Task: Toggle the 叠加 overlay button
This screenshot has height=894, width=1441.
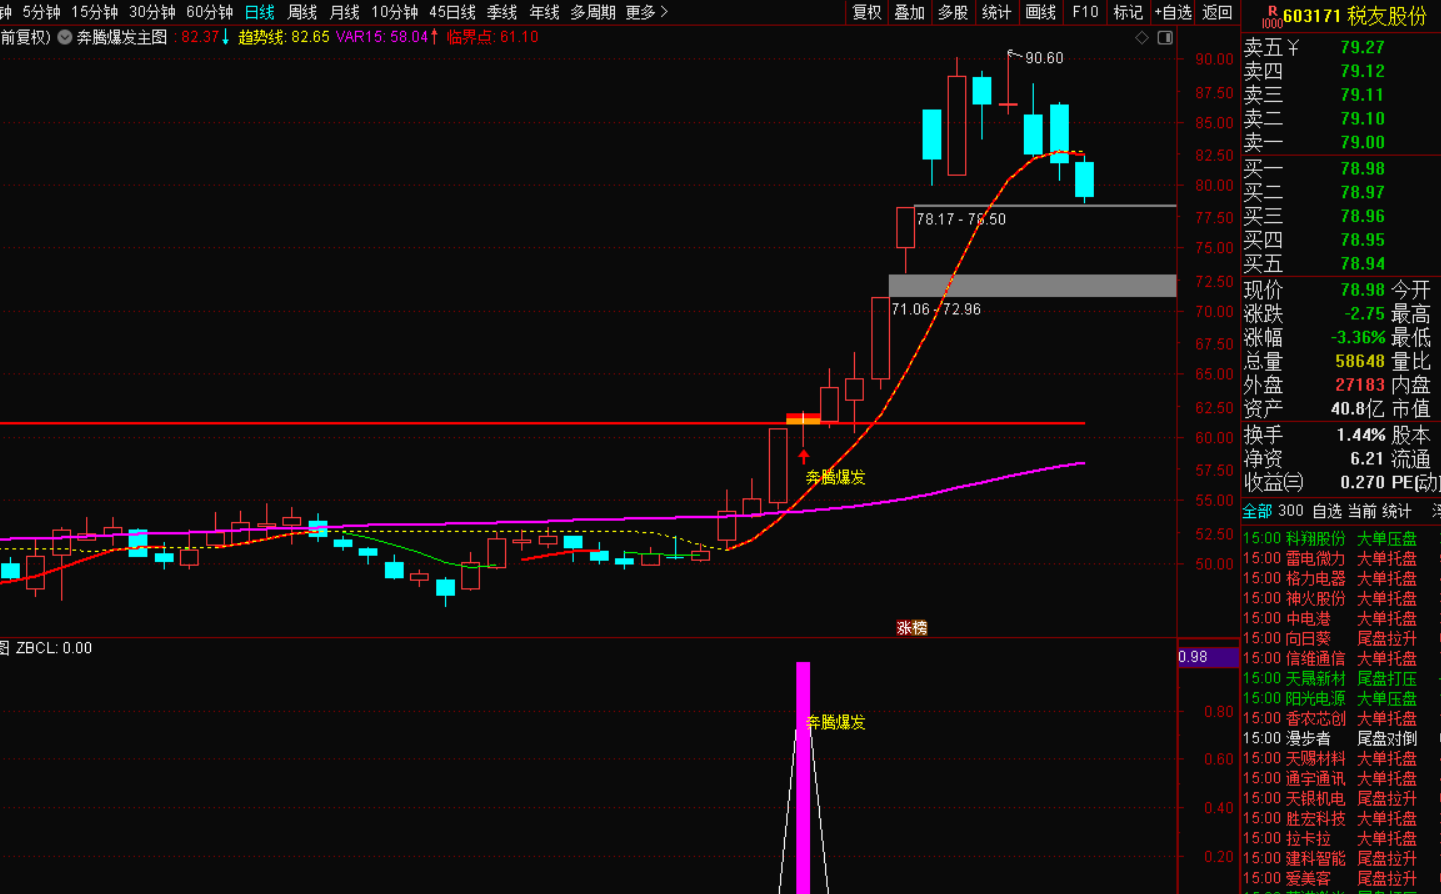Action: (909, 12)
